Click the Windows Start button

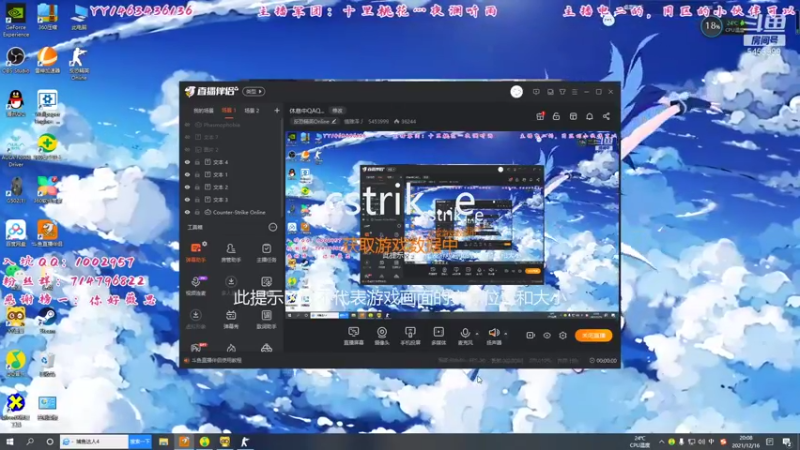point(10,442)
